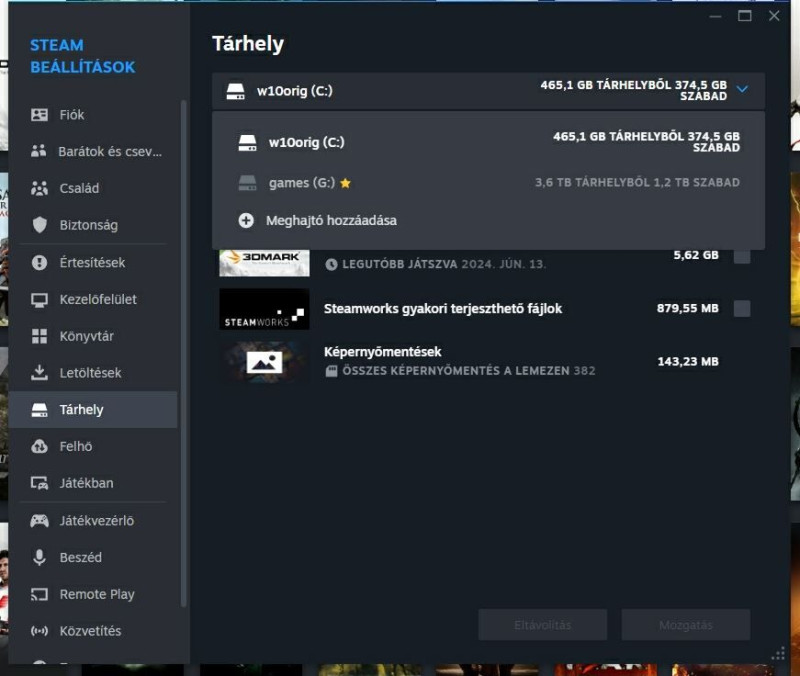The image size is (800, 676).
Task: Open the Fiók settings page
Action: click(93, 115)
